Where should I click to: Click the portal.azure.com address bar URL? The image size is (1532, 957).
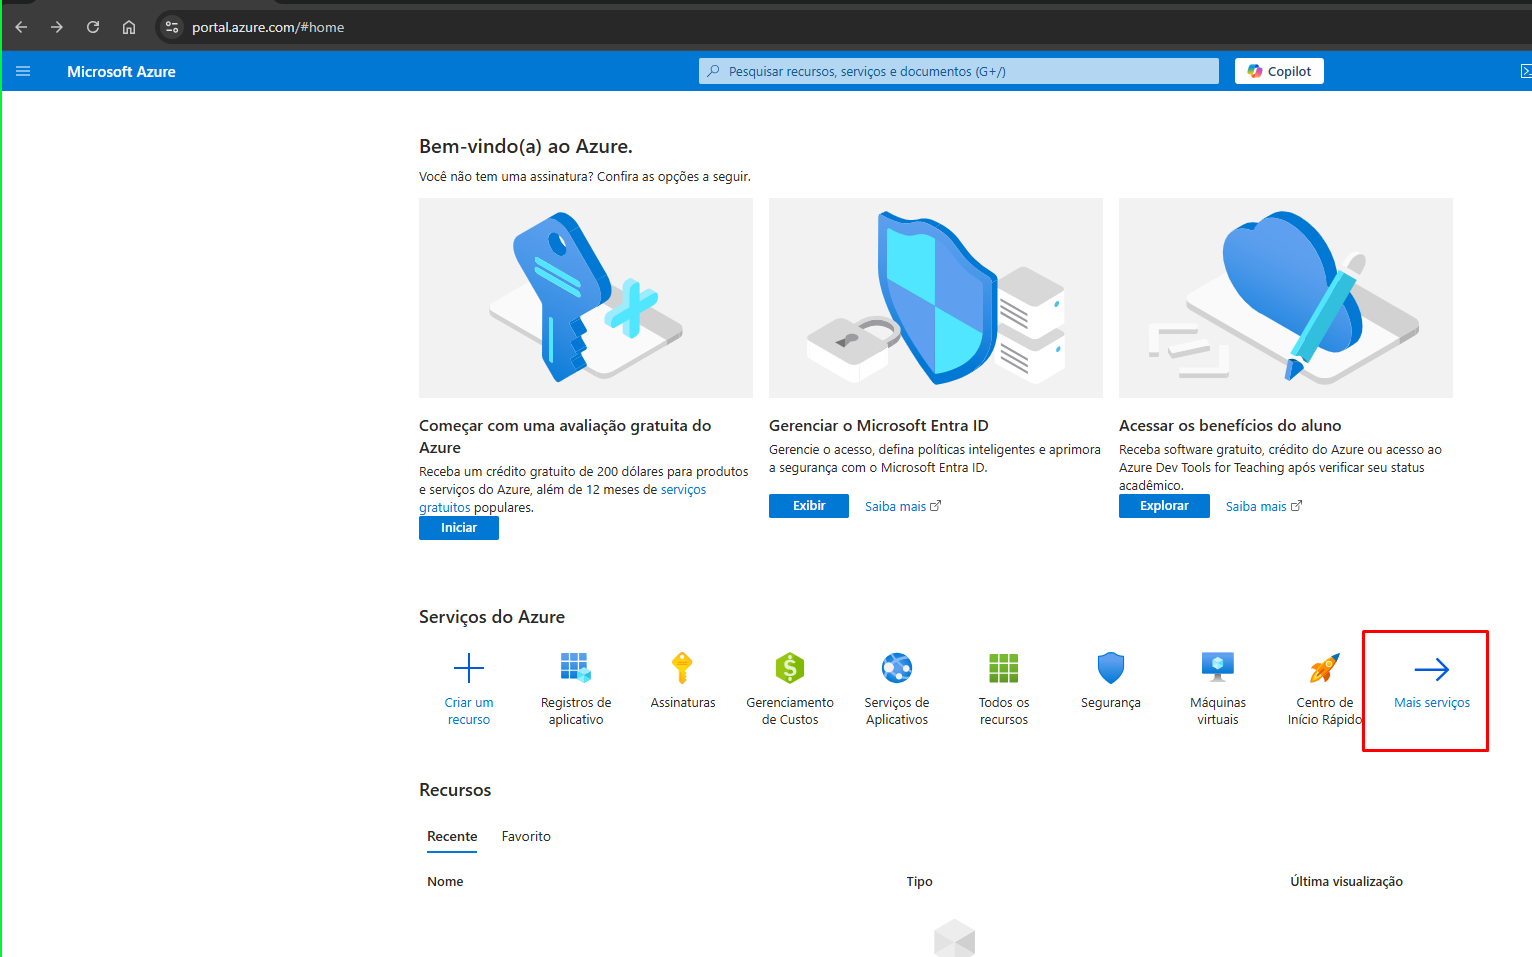[268, 27]
